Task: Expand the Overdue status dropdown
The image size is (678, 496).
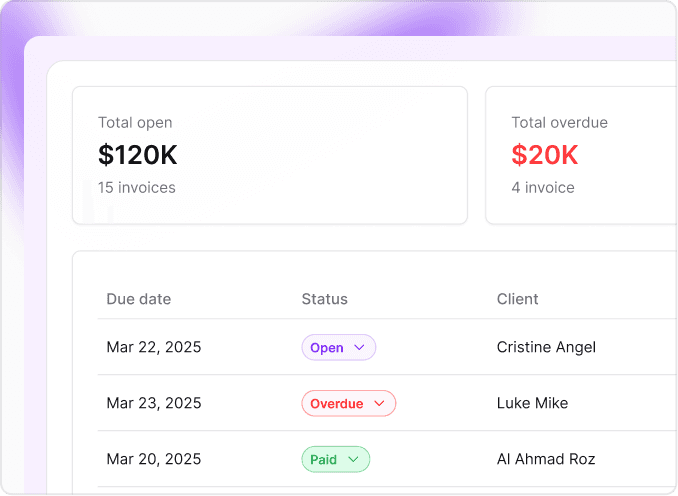Action: [348, 404]
